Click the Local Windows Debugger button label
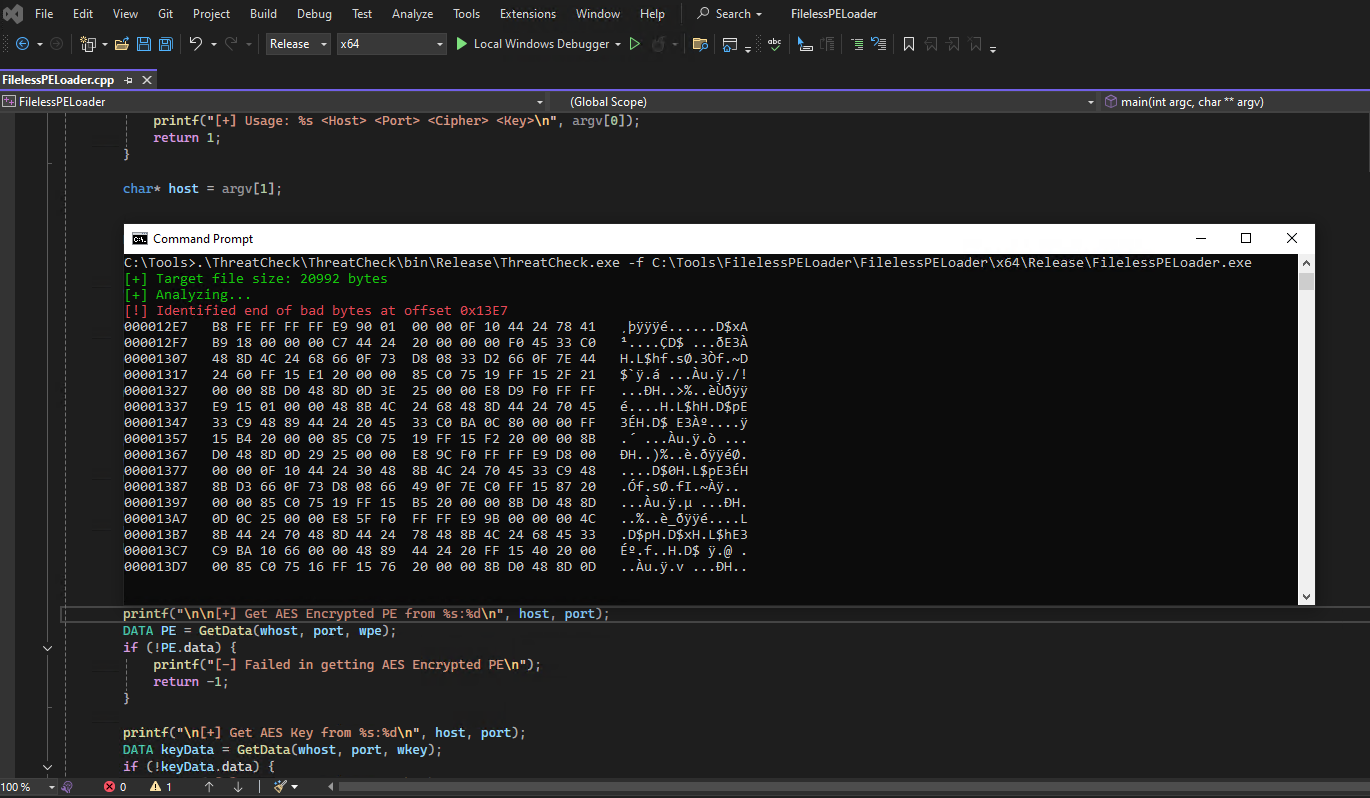The image size is (1370, 798). tap(541, 44)
